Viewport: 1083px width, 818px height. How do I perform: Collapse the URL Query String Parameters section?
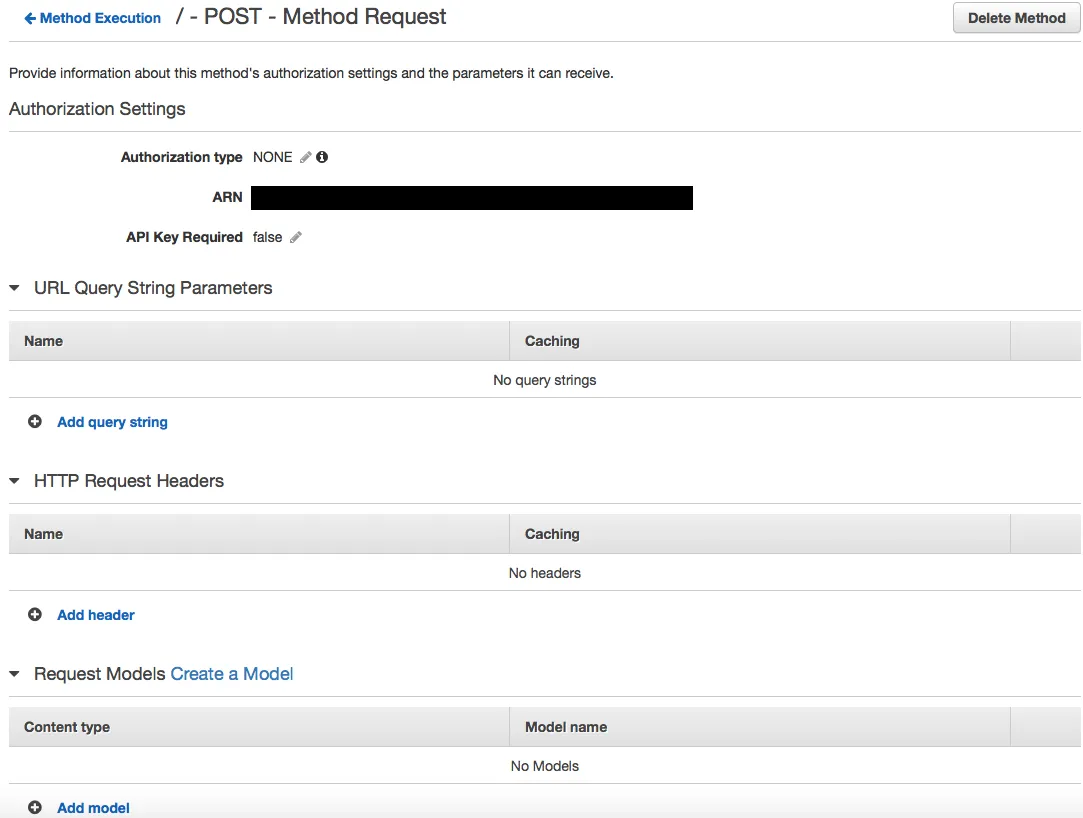pyautogui.click(x=15, y=288)
